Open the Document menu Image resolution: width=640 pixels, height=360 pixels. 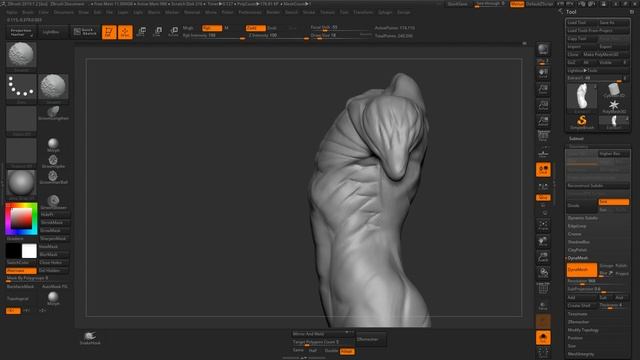click(64, 13)
